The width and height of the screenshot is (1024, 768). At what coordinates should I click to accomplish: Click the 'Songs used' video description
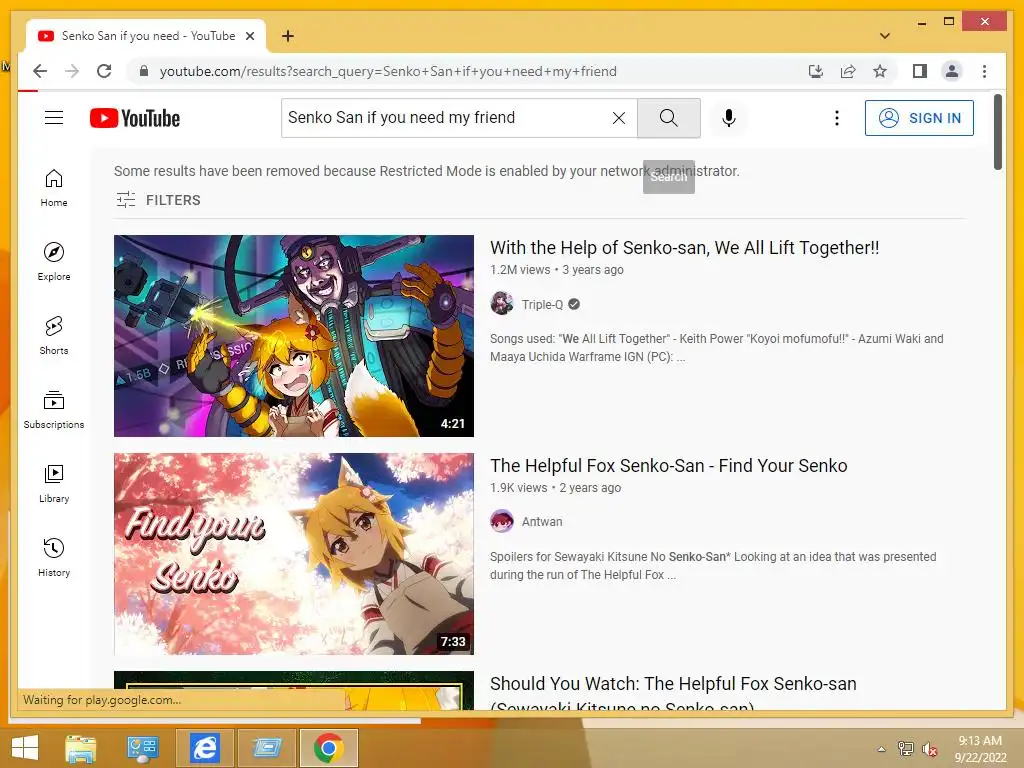pos(716,347)
